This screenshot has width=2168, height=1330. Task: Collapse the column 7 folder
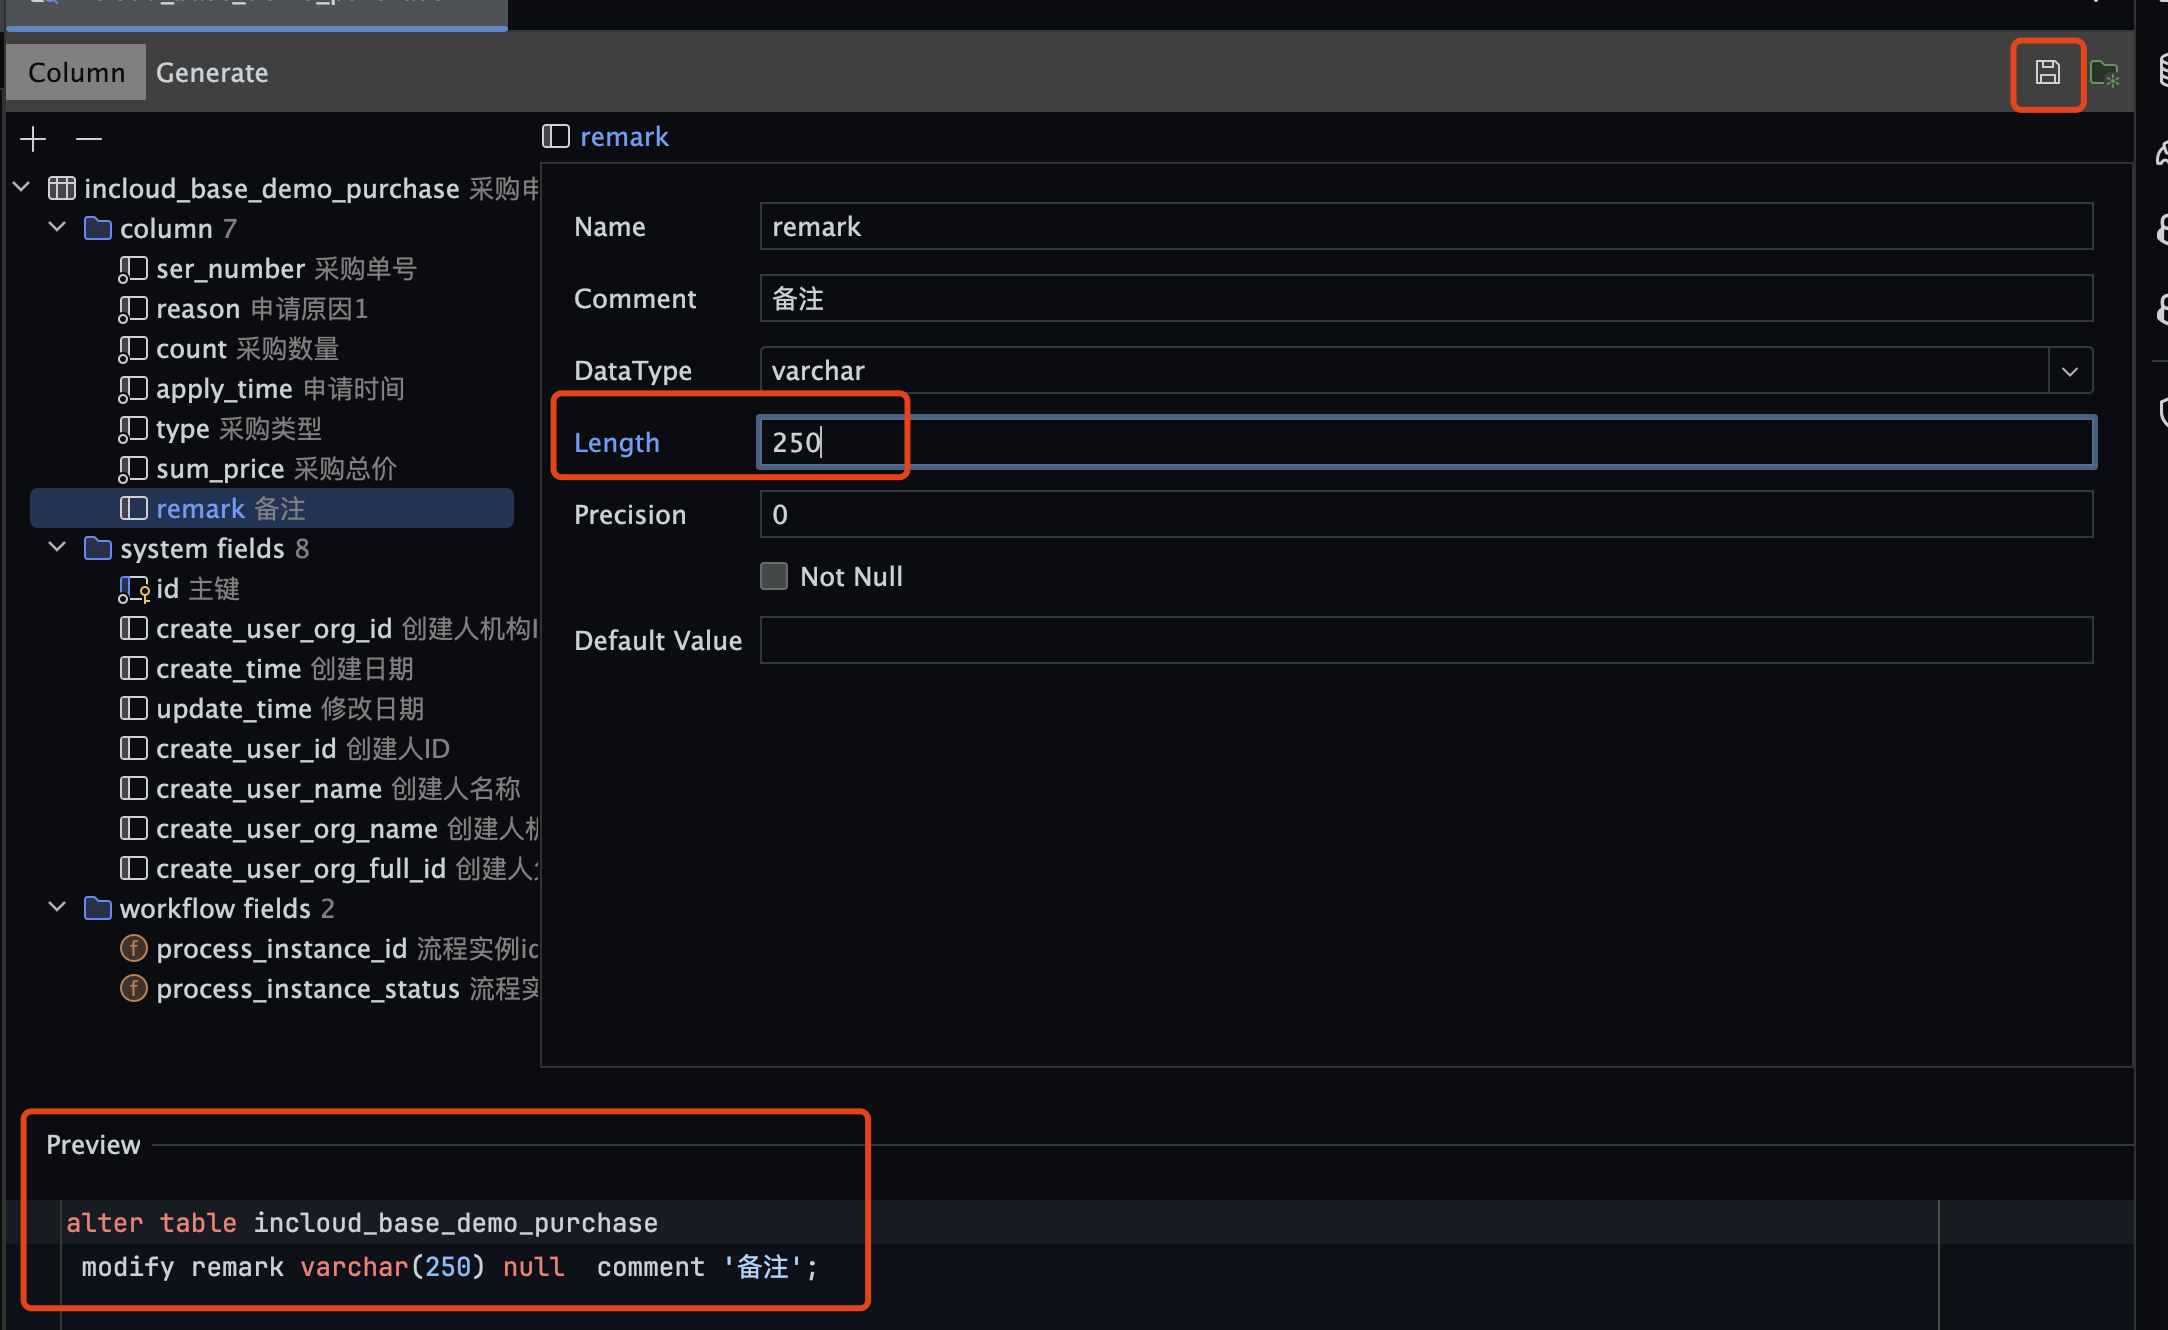[57, 228]
